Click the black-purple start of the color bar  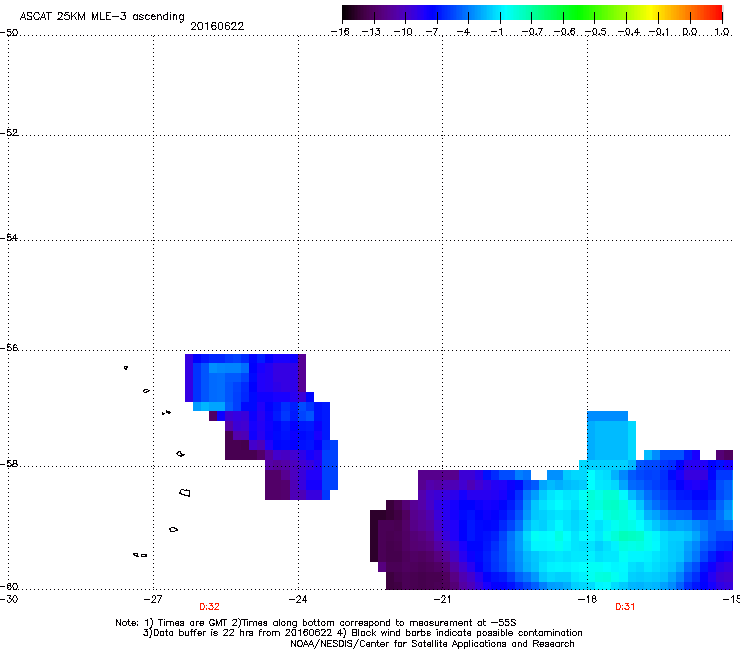click(x=350, y=13)
